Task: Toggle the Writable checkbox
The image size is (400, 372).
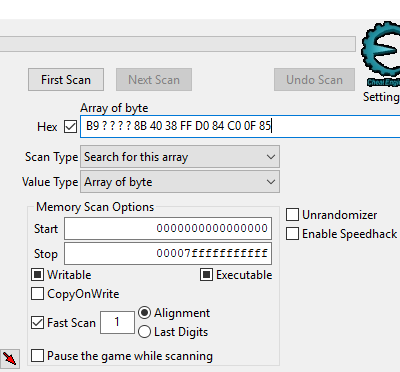Action: point(37,275)
